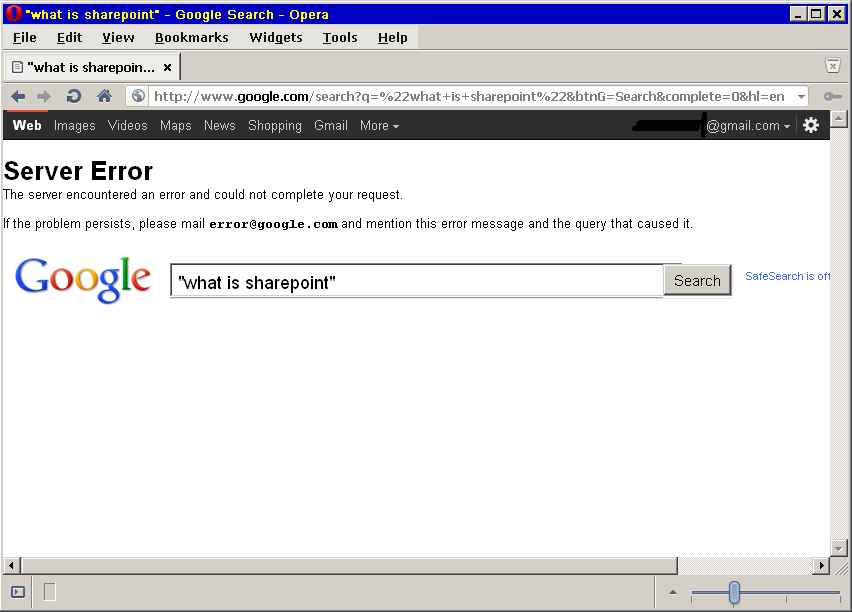This screenshot has height=612, width=852.
Task: Close the "what is sharepoin..." tab
Action: point(167,67)
